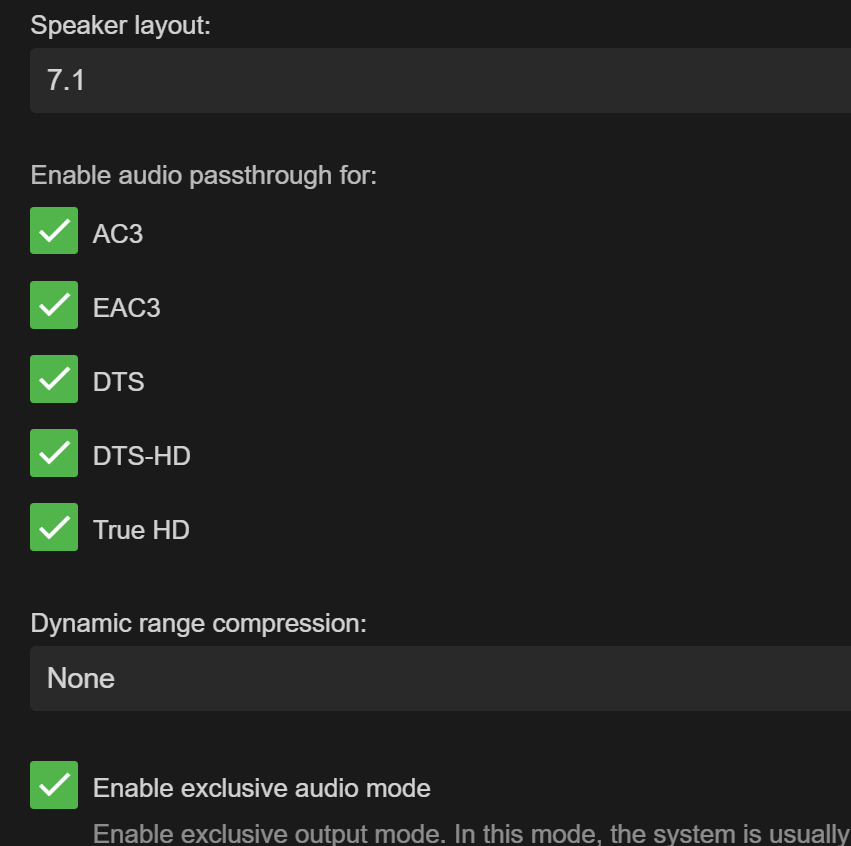Click the True HD label text
Viewport: 851px width, 846px height.
(141, 530)
